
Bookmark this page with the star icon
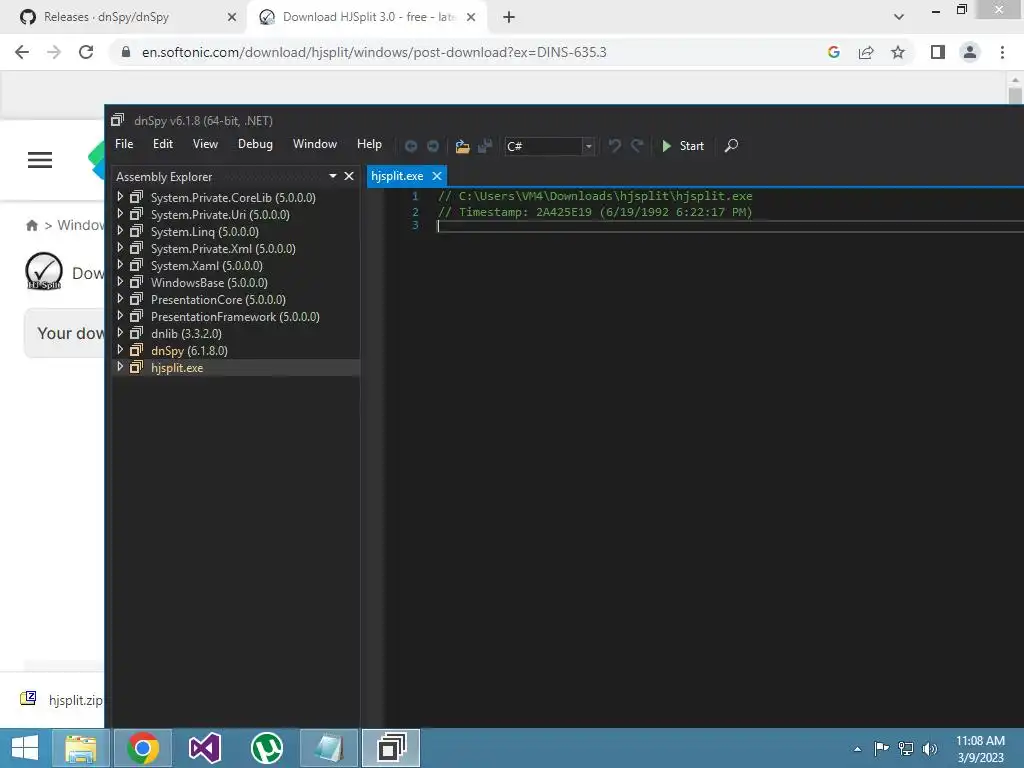[x=898, y=52]
